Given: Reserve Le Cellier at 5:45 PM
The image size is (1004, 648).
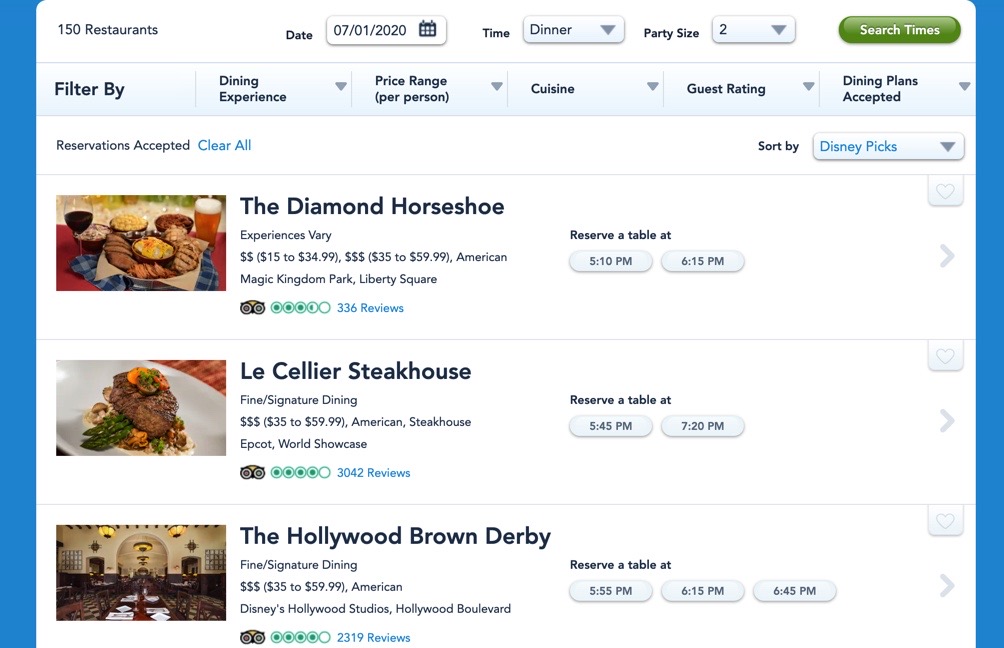Looking at the screenshot, I should coord(610,426).
